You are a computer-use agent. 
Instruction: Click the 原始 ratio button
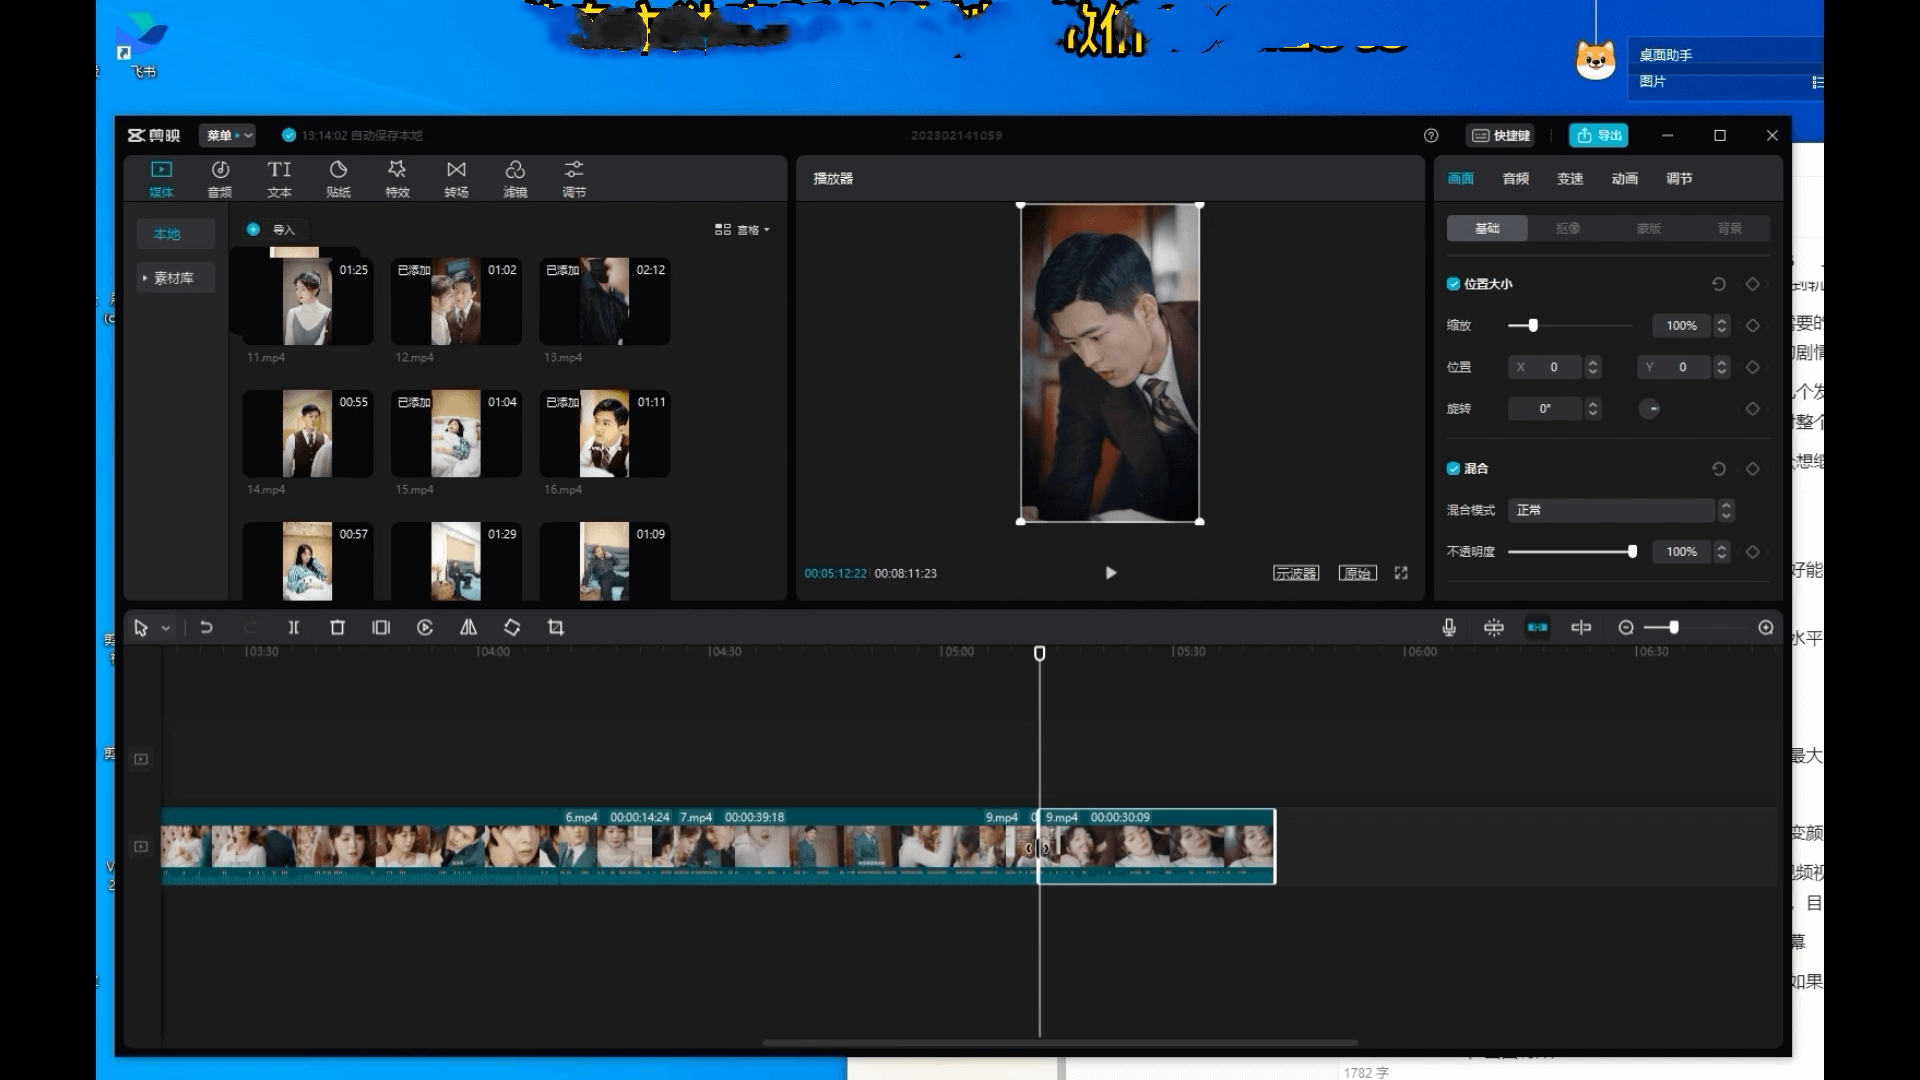click(x=1357, y=573)
